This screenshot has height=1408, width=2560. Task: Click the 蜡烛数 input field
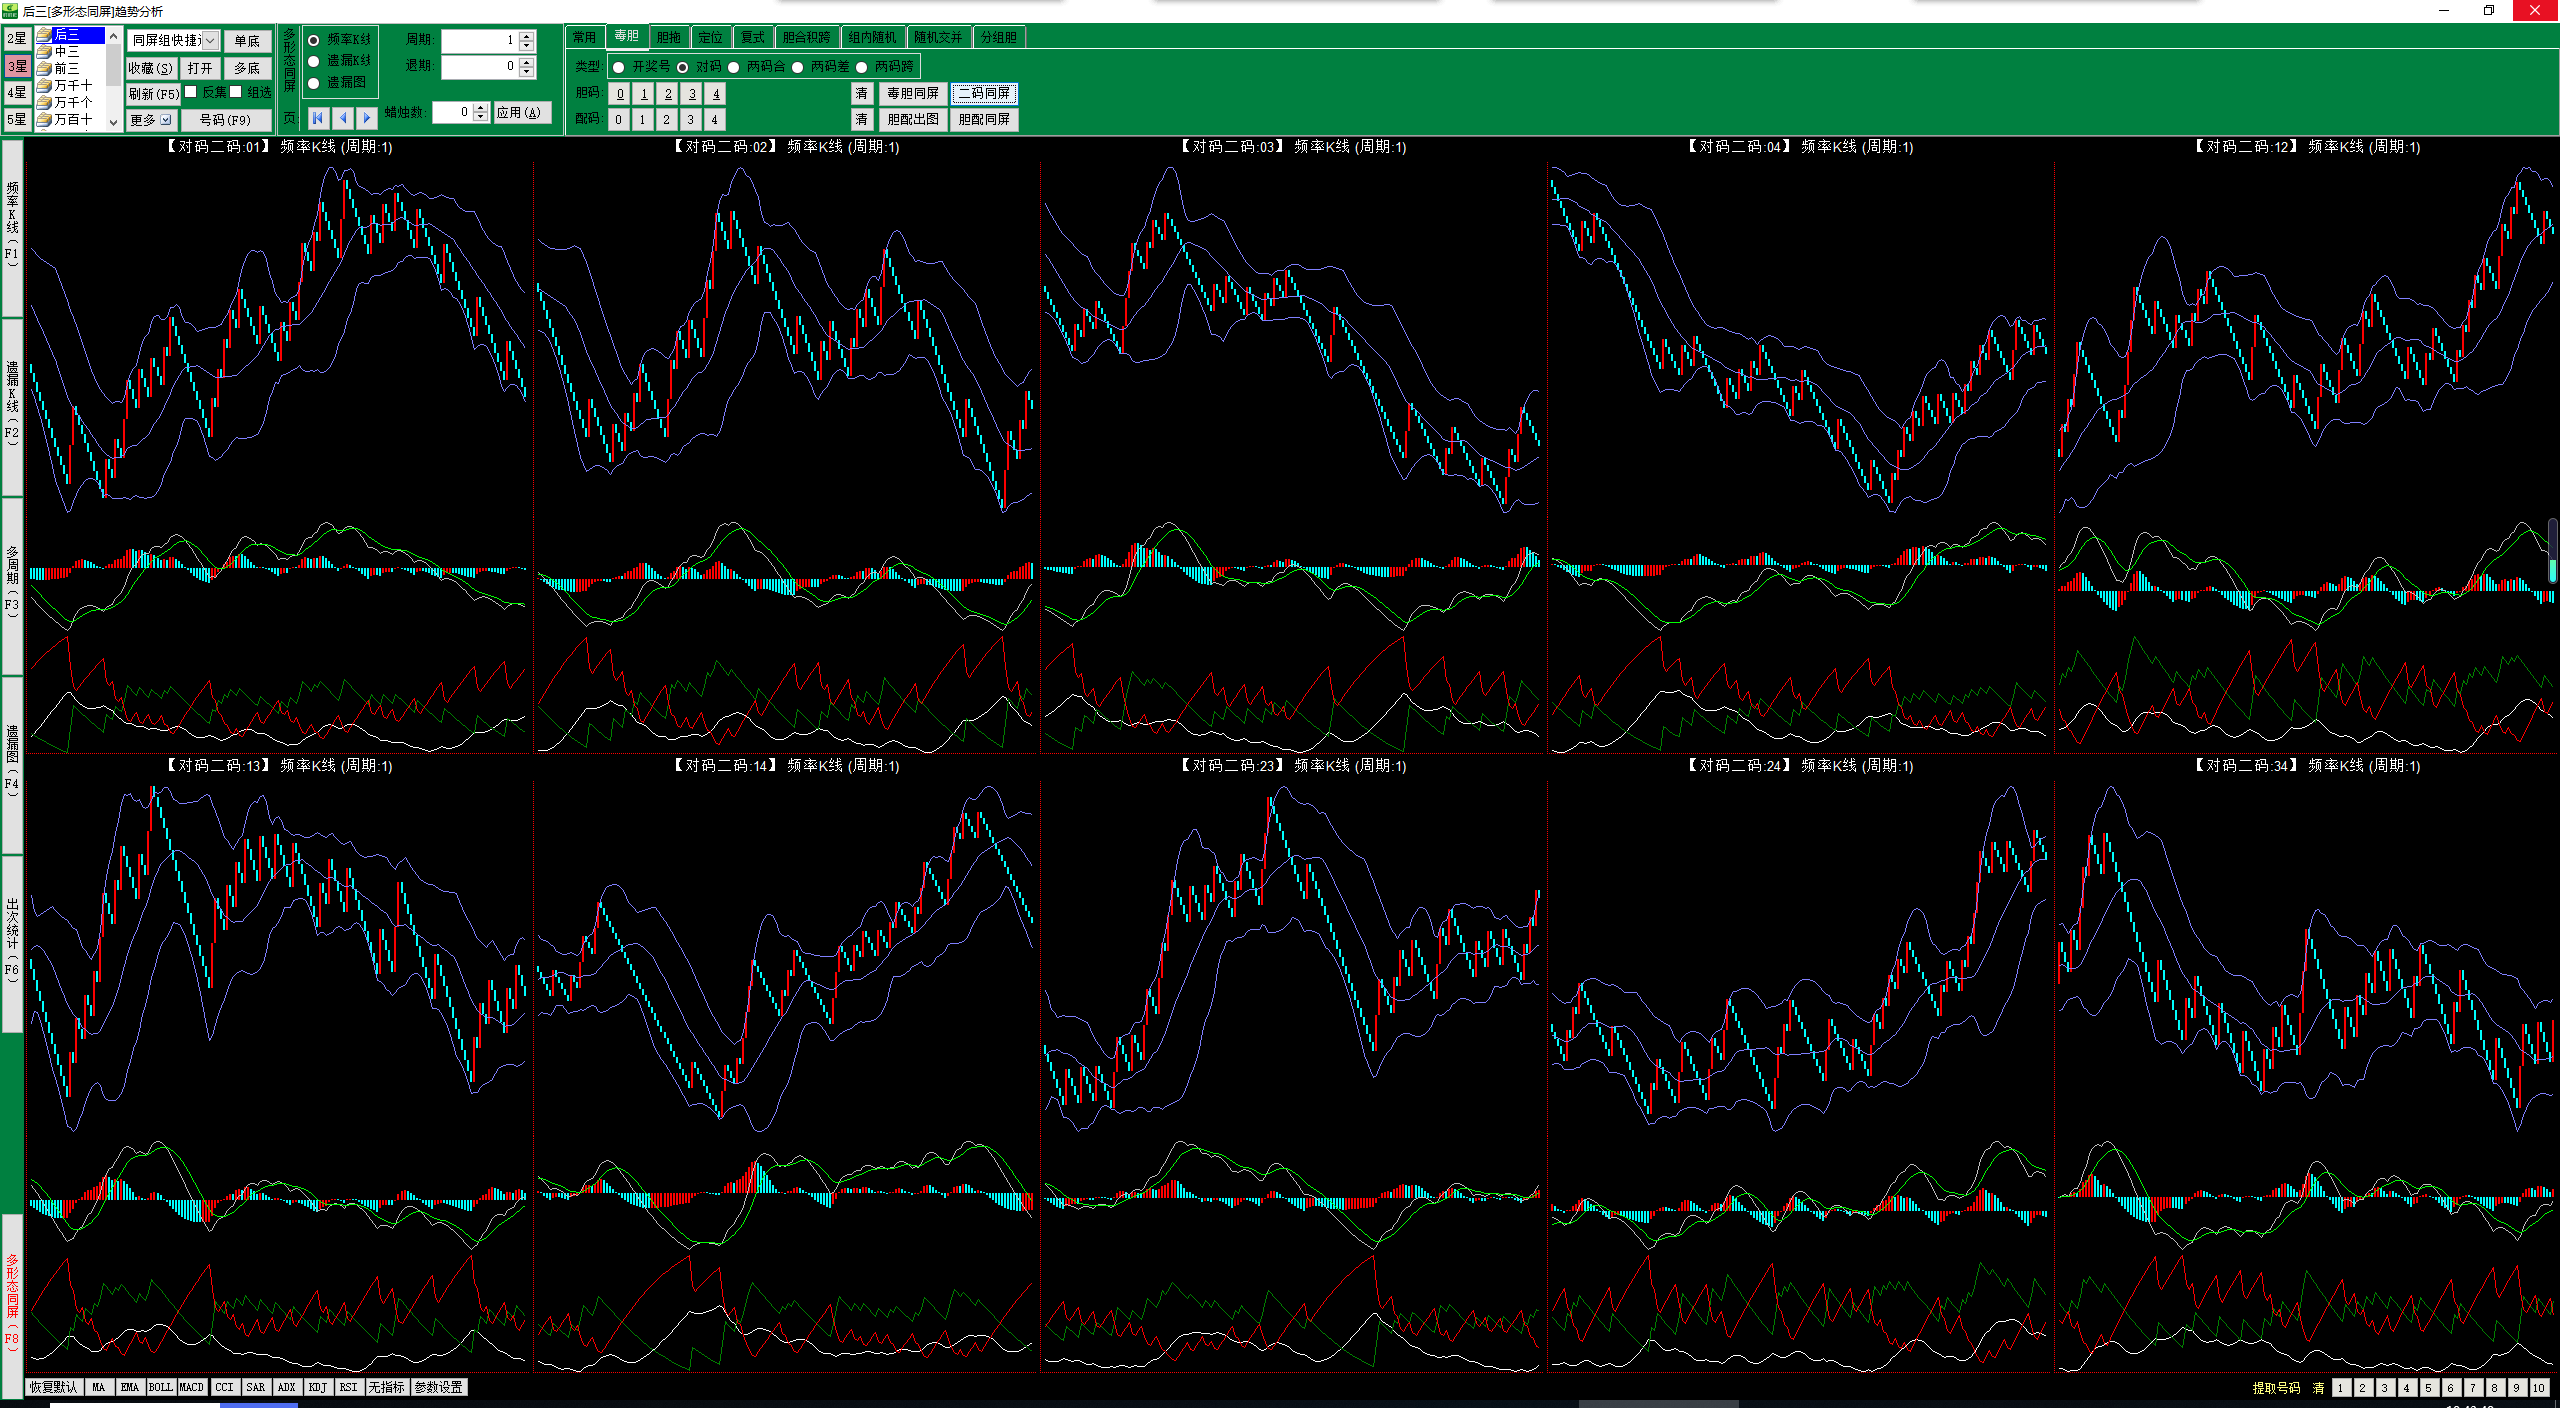452,112
